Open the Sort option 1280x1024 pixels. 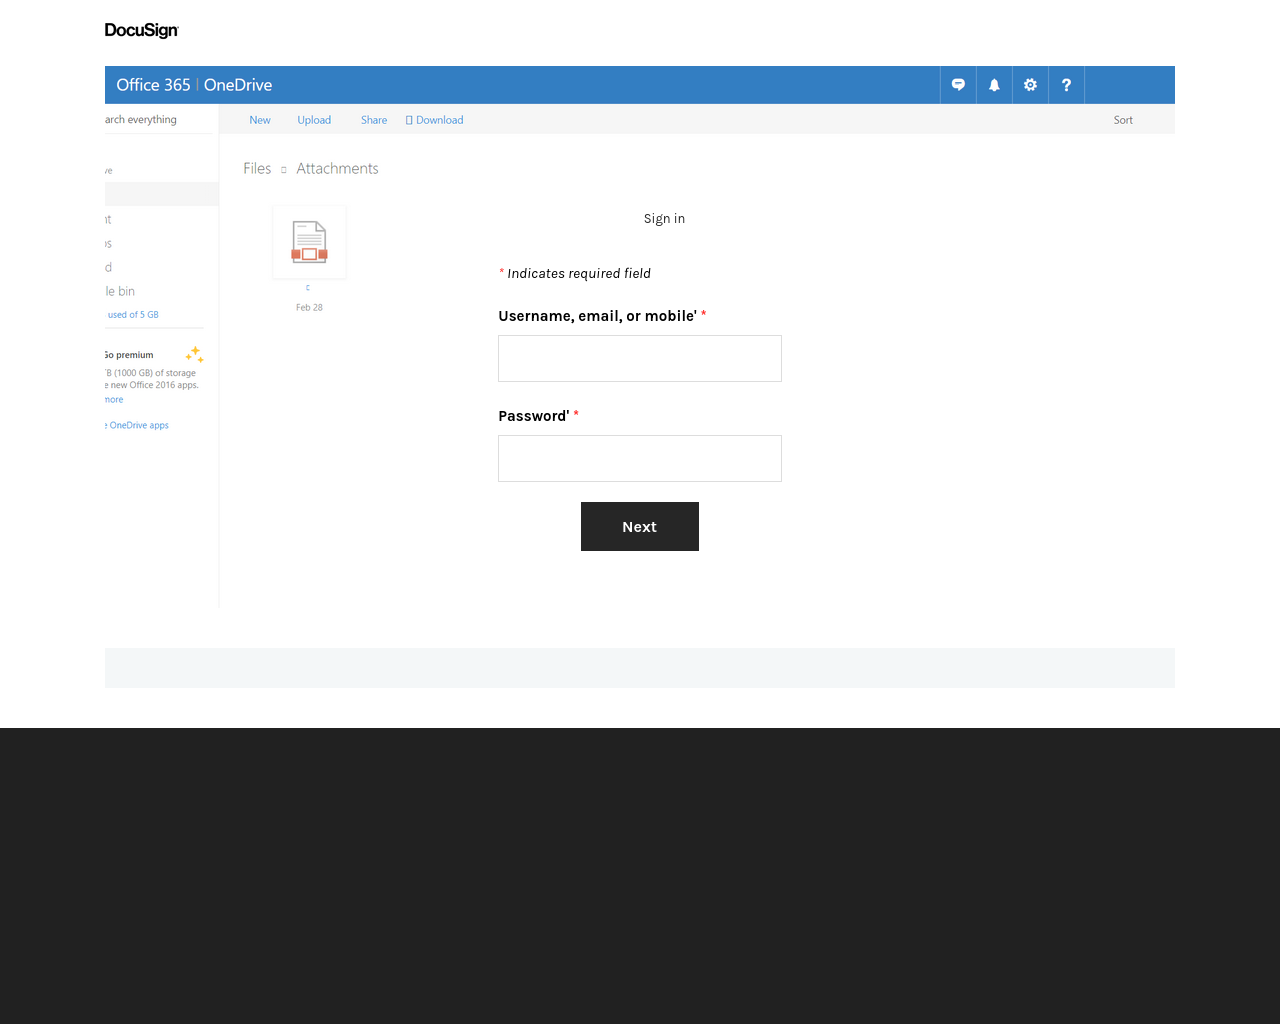tap(1123, 120)
